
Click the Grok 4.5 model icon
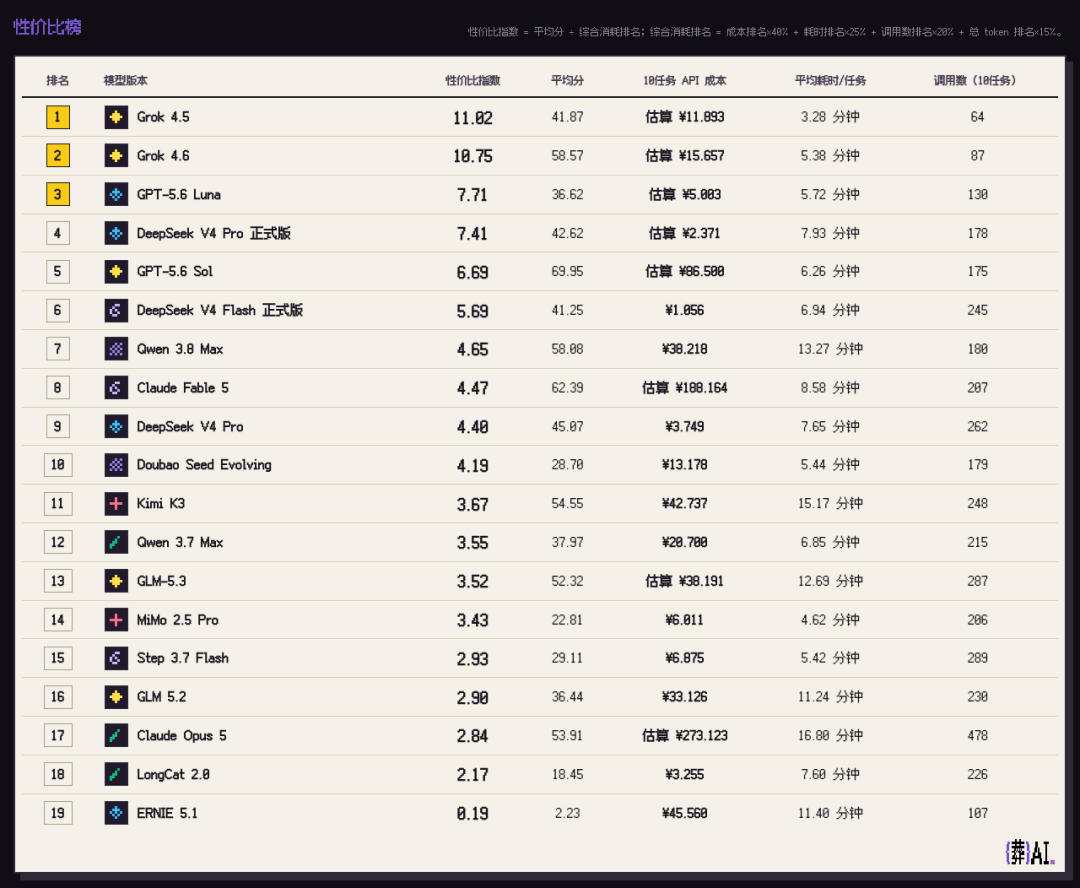pyautogui.click(x=116, y=117)
